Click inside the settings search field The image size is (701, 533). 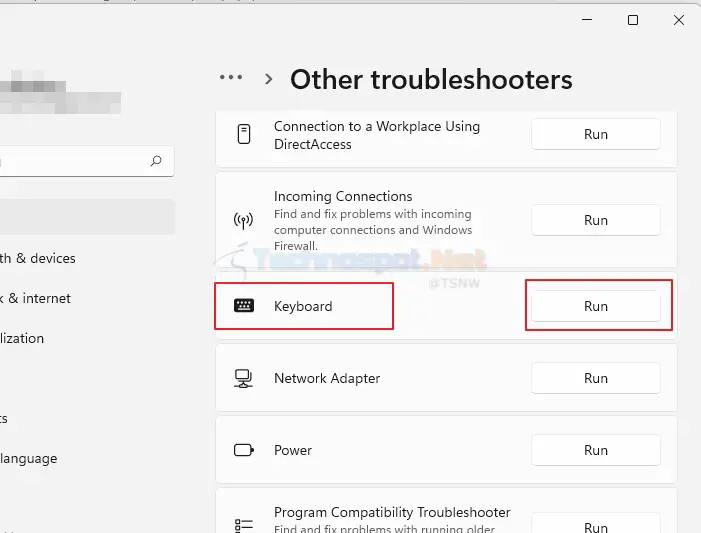click(x=86, y=161)
